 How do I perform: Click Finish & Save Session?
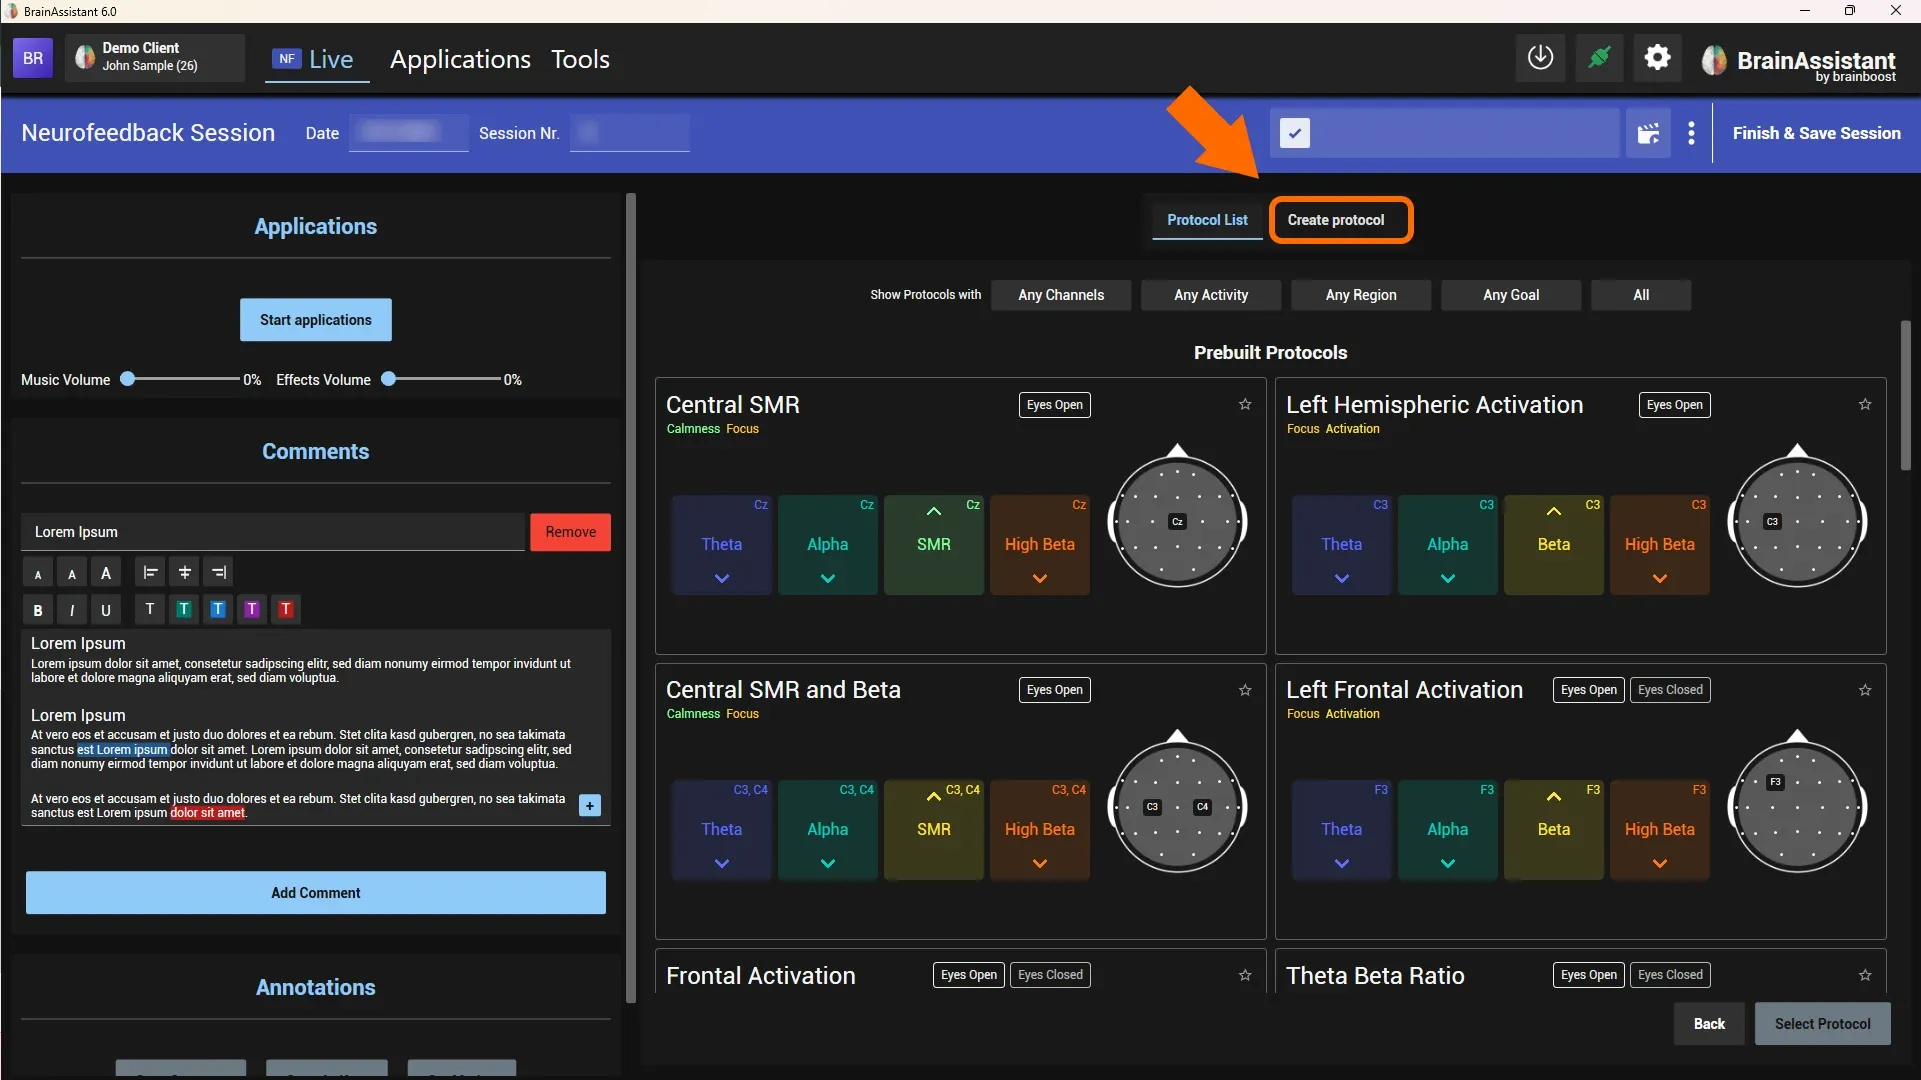(x=1816, y=133)
